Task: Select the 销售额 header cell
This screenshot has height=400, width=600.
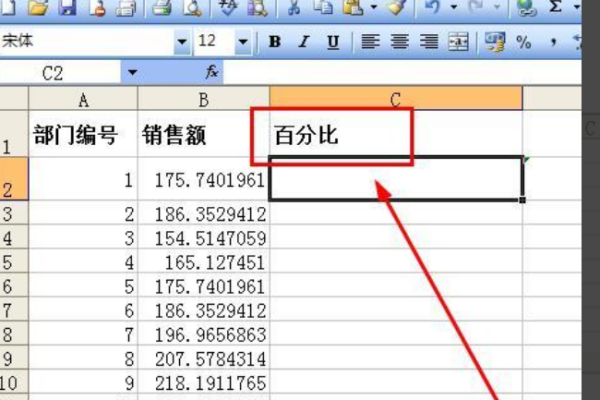Action: [x=204, y=135]
